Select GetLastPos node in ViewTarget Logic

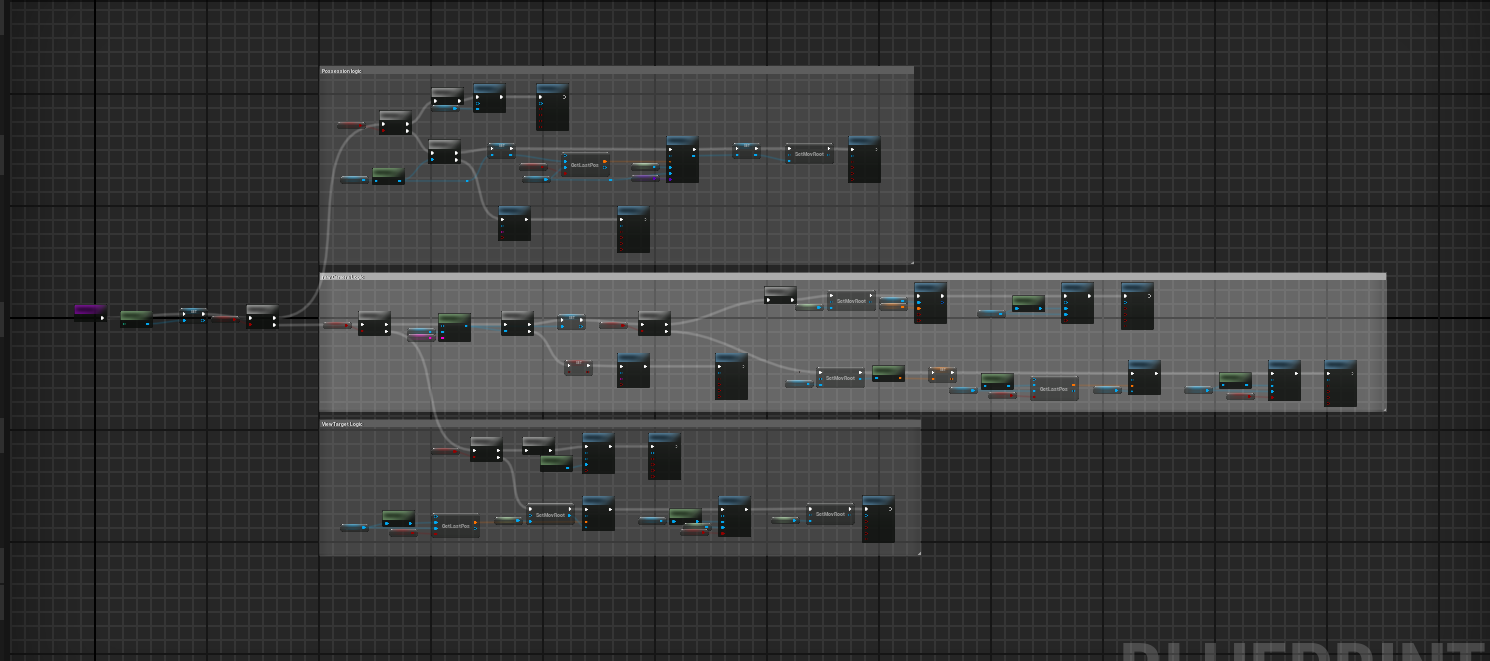click(455, 526)
